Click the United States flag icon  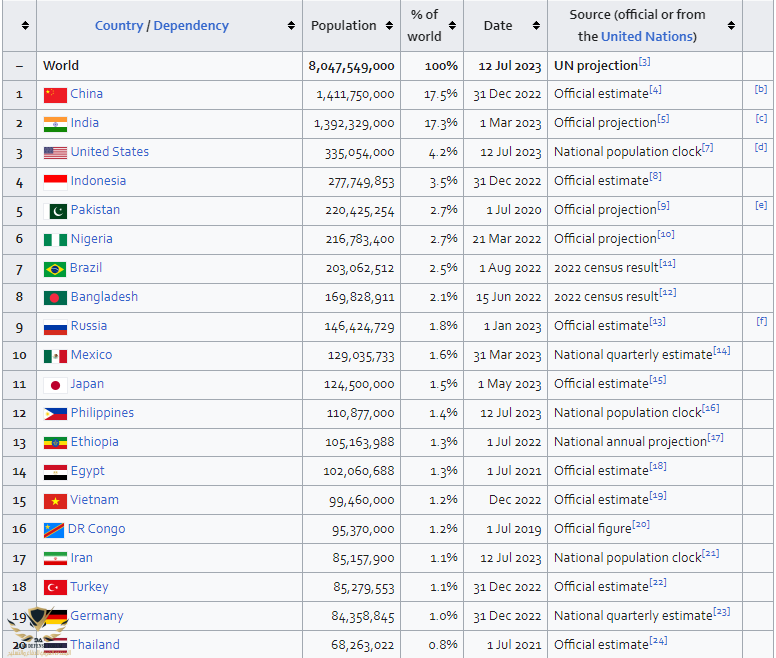point(55,153)
